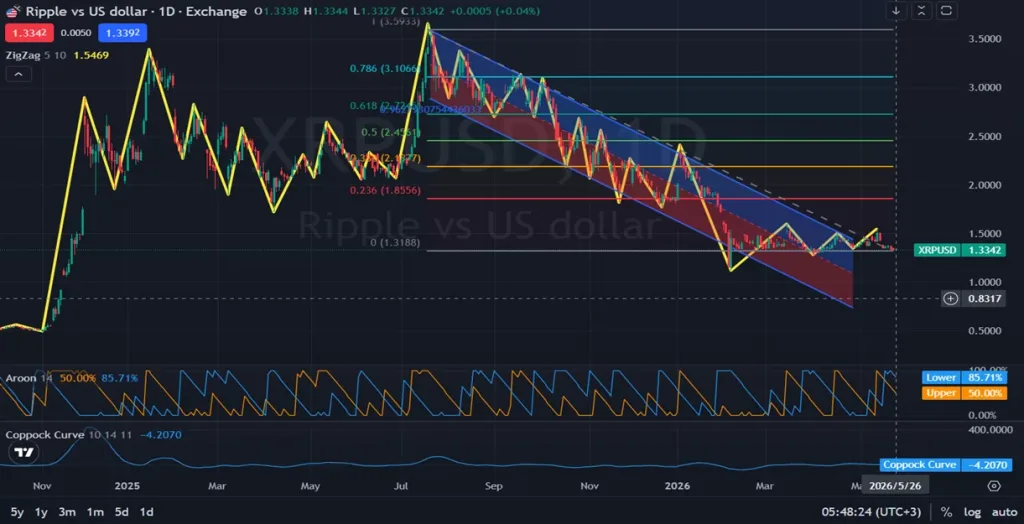Open chart settings via the gear icon near the time axis
The image size is (1024, 524).
click(993, 486)
